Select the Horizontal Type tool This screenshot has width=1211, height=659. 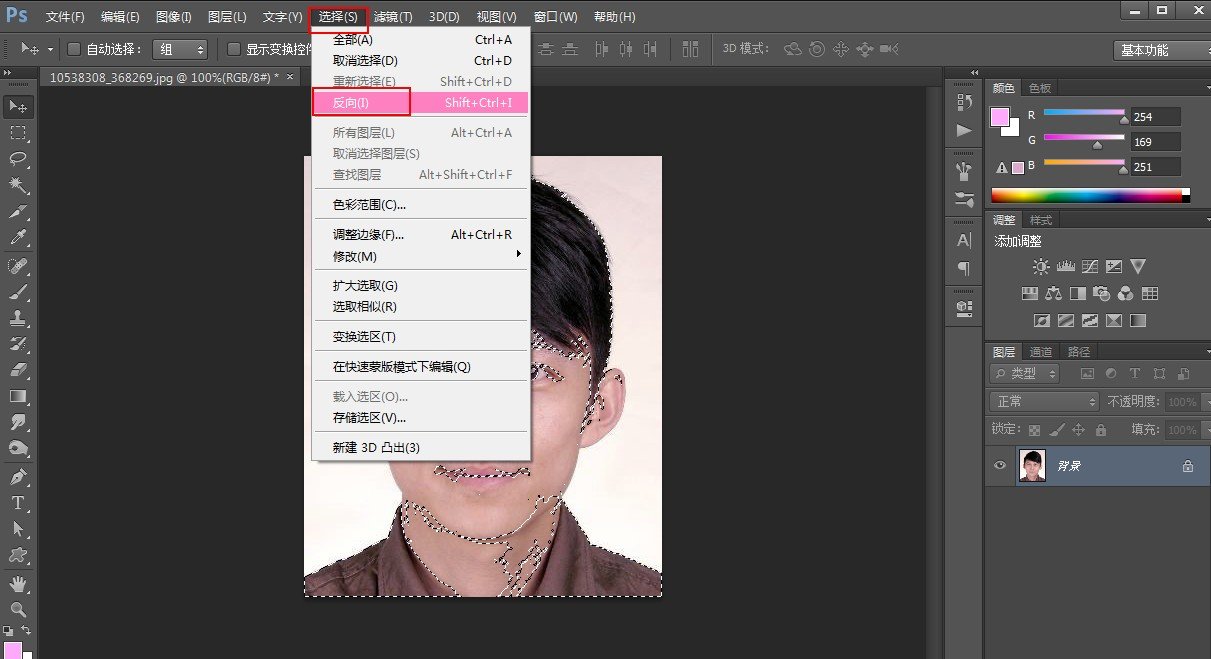18,502
